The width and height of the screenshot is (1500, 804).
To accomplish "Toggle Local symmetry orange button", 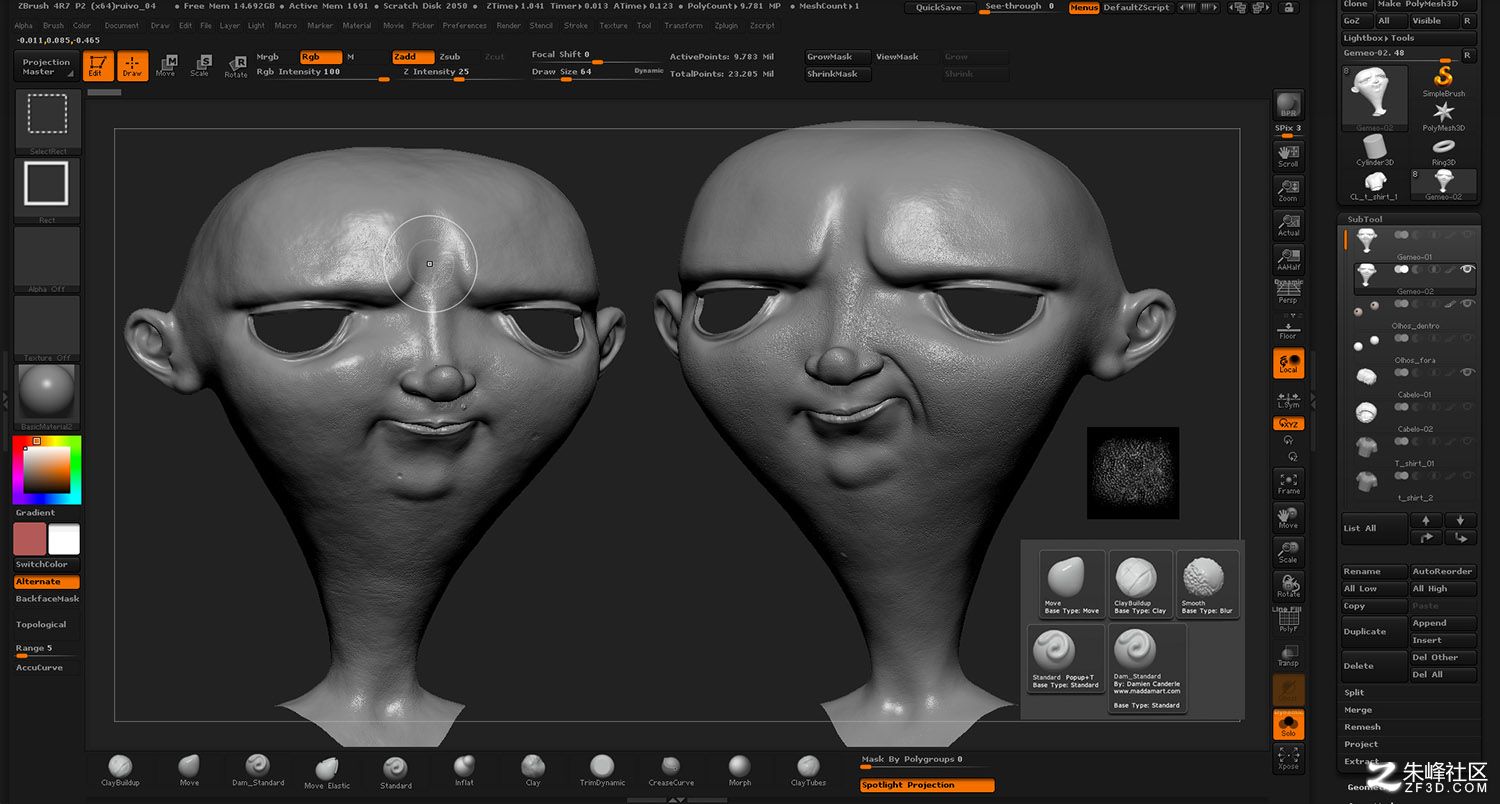I will point(1288,363).
